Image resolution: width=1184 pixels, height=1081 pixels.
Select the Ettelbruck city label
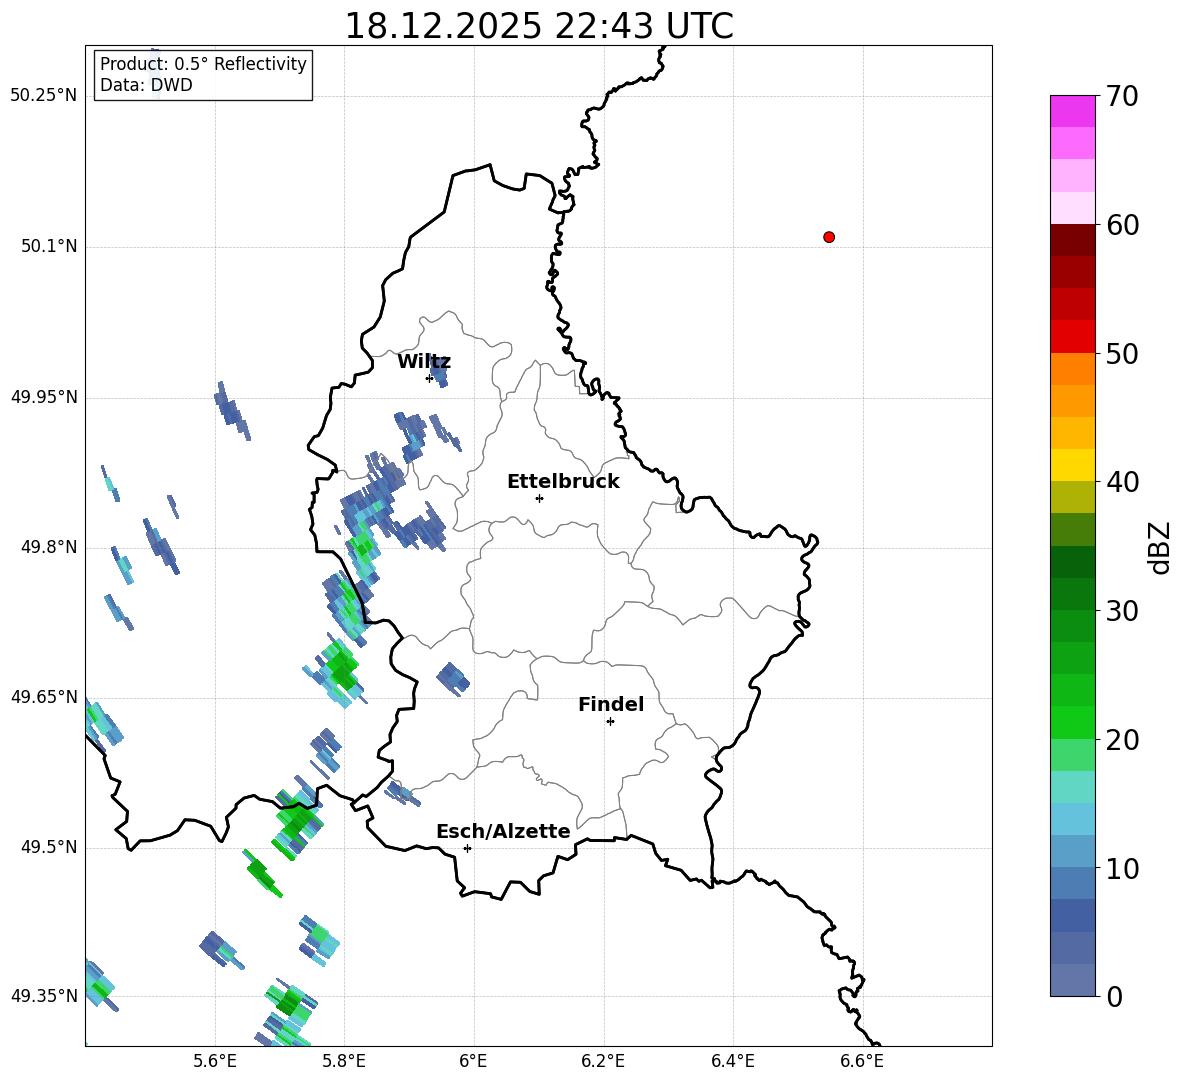563,482
